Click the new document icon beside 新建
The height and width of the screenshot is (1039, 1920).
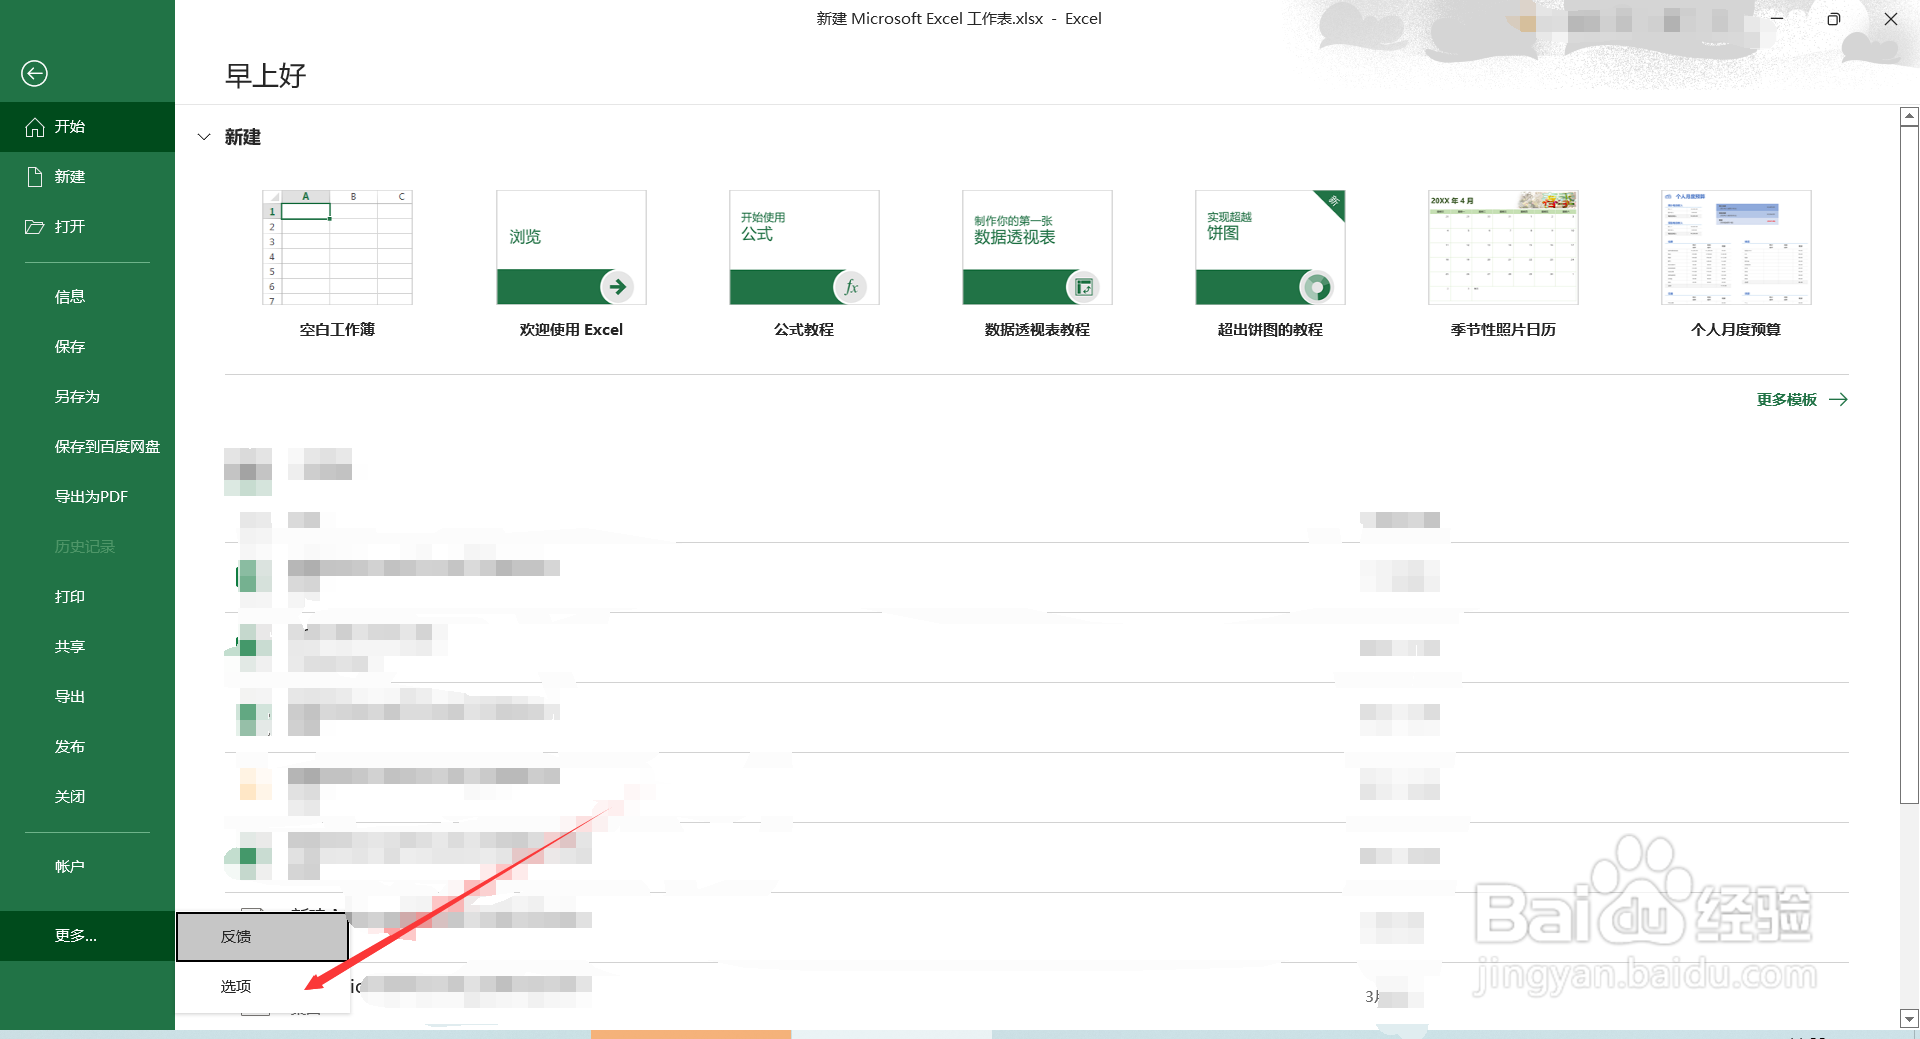tap(35, 177)
